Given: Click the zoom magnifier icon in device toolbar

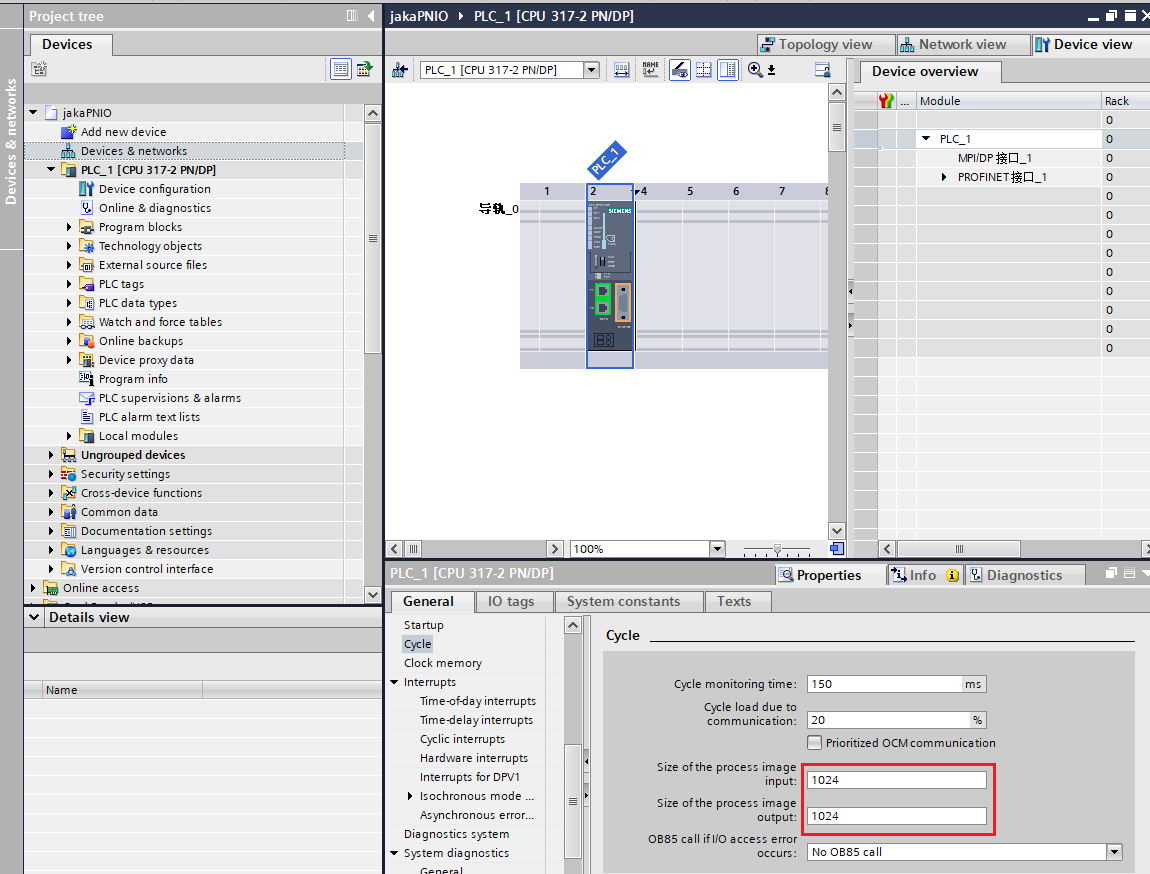Looking at the screenshot, I should coord(756,70).
